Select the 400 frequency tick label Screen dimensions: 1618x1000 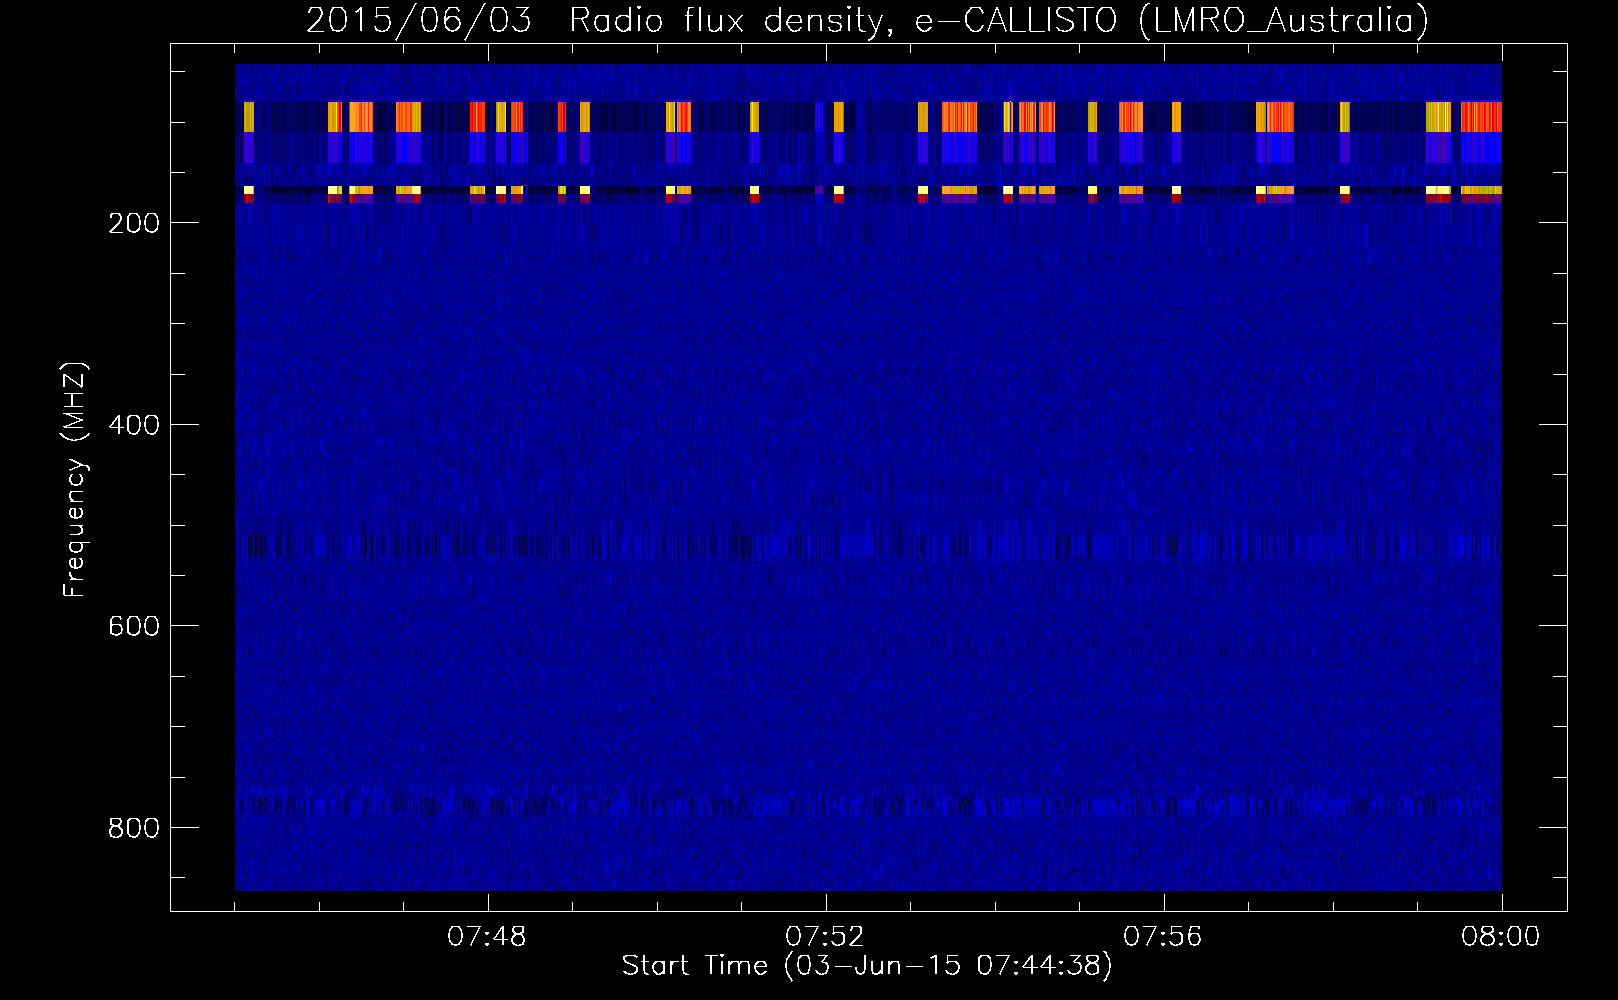click(x=134, y=425)
